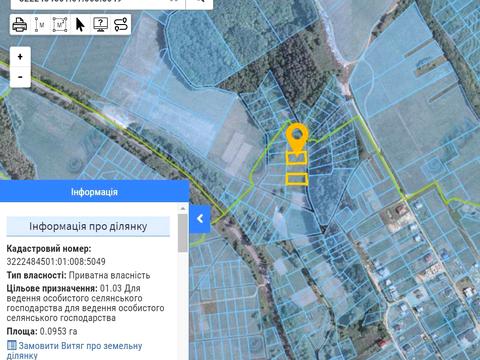The image size is (480, 360).
Task: Open the help monitor icon
Action: [101, 24]
